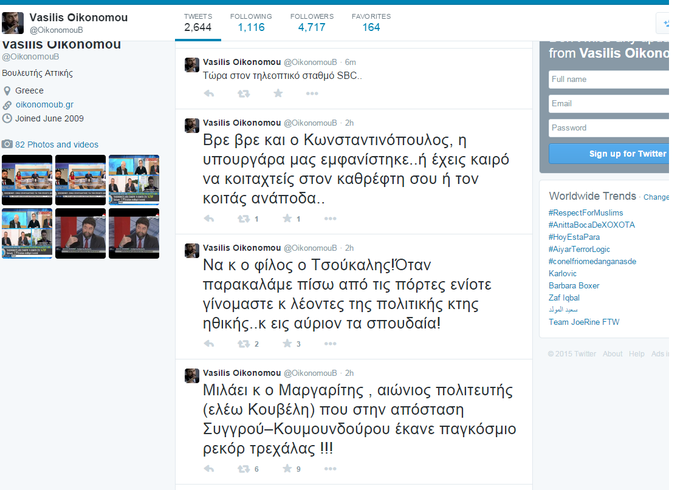The width and height of the screenshot is (700, 490).
Task: Click Vasilis Oikonomou name on SBC tweet
Action: (x=242, y=62)
